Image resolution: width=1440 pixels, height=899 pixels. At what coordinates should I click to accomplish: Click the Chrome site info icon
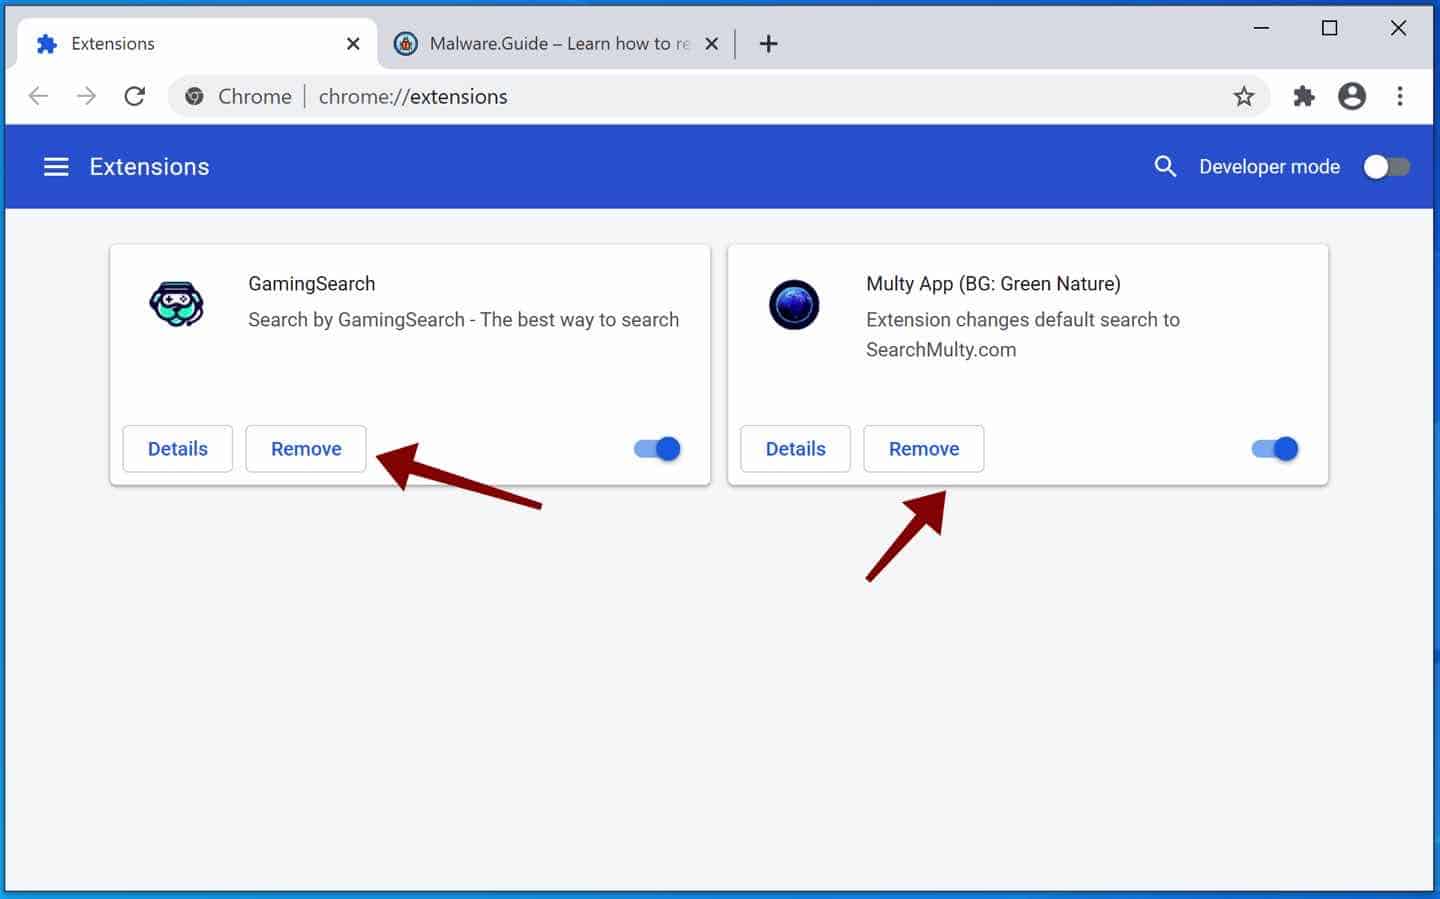click(195, 96)
